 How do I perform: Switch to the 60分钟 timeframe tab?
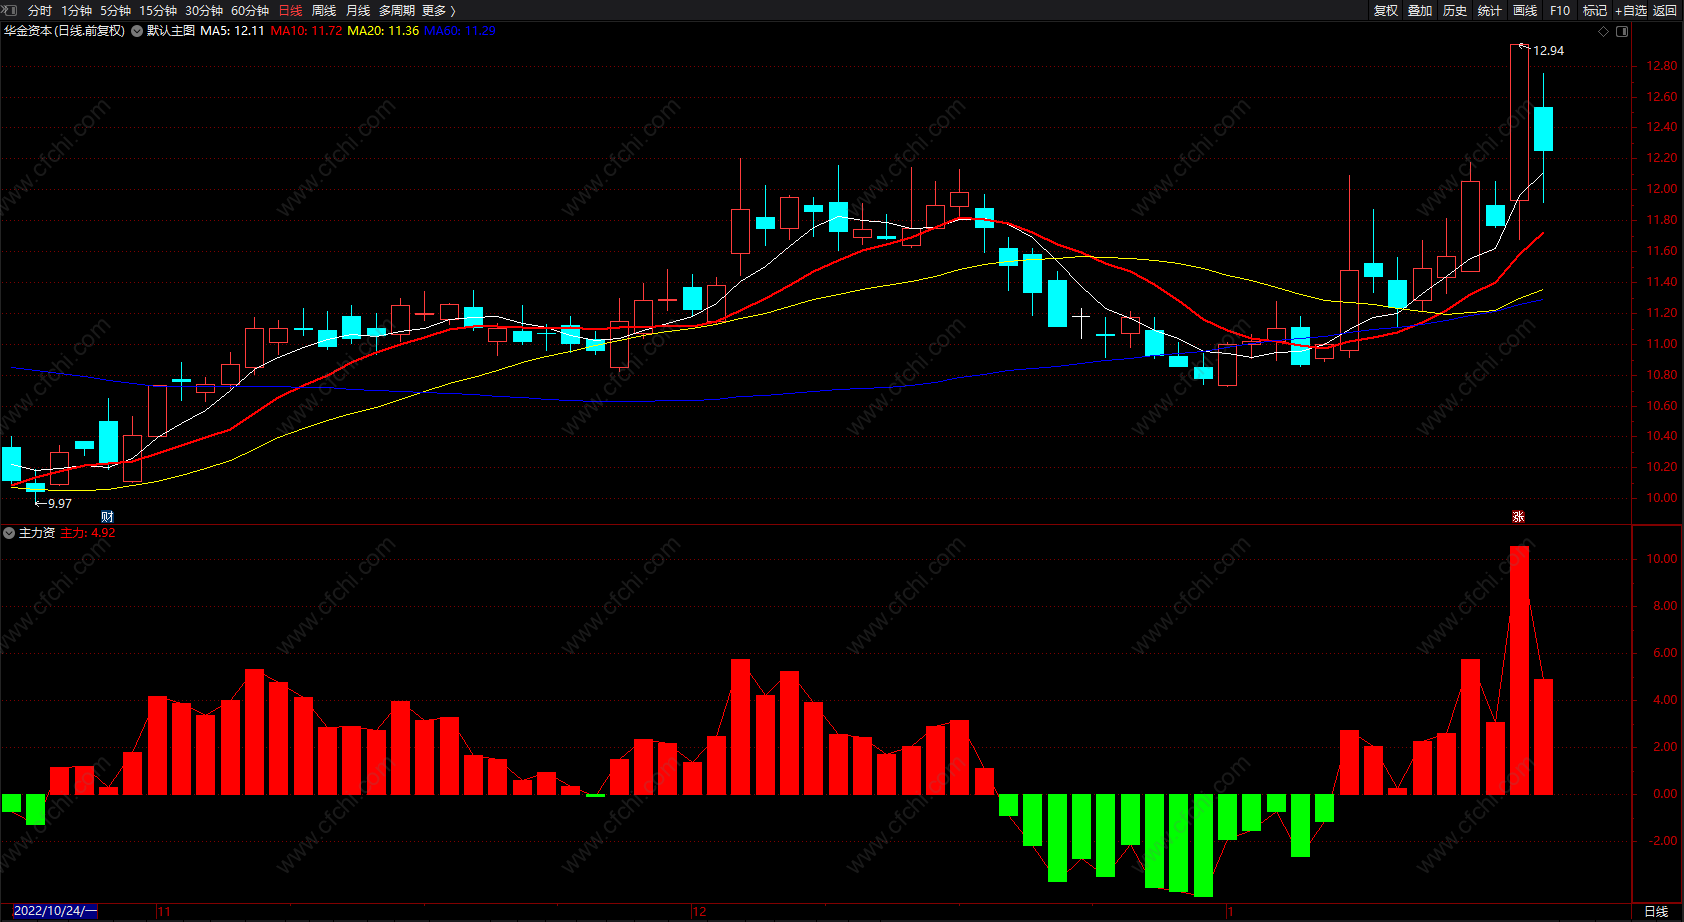pyautogui.click(x=250, y=10)
